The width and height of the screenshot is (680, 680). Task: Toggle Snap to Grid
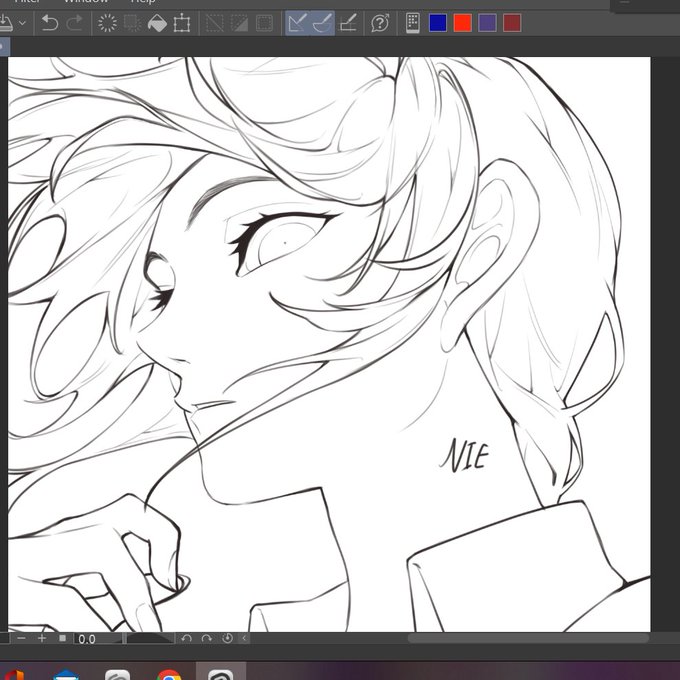point(348,23)
